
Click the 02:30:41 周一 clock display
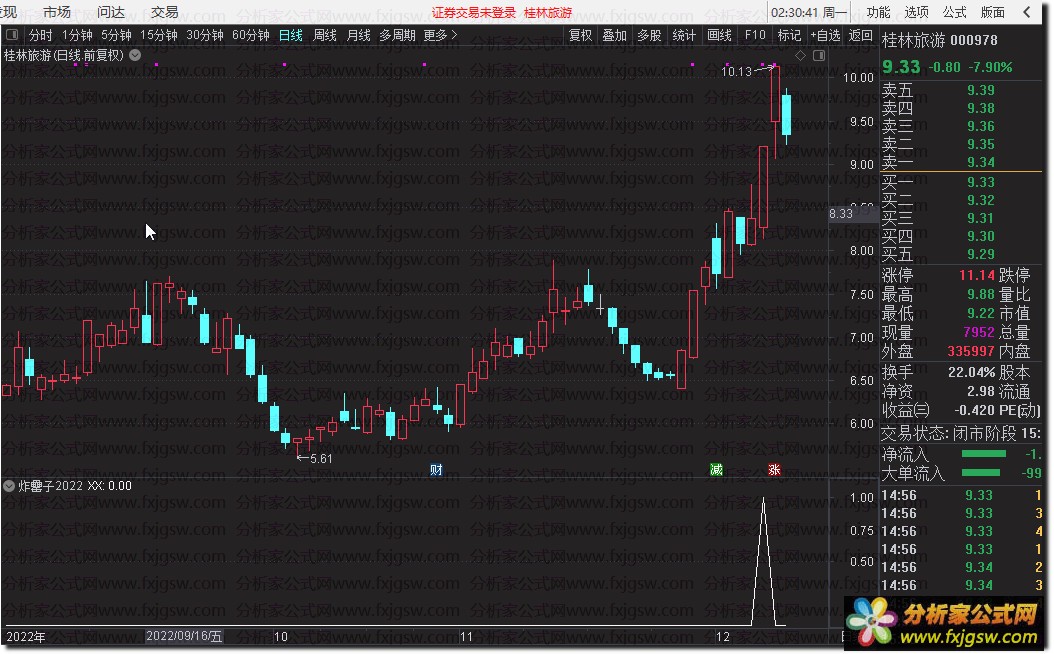tap(809, 12)
